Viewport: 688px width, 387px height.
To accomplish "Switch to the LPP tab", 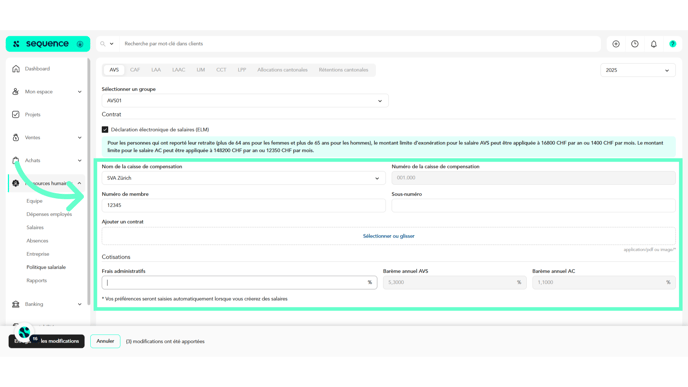I will click(242, 70).
